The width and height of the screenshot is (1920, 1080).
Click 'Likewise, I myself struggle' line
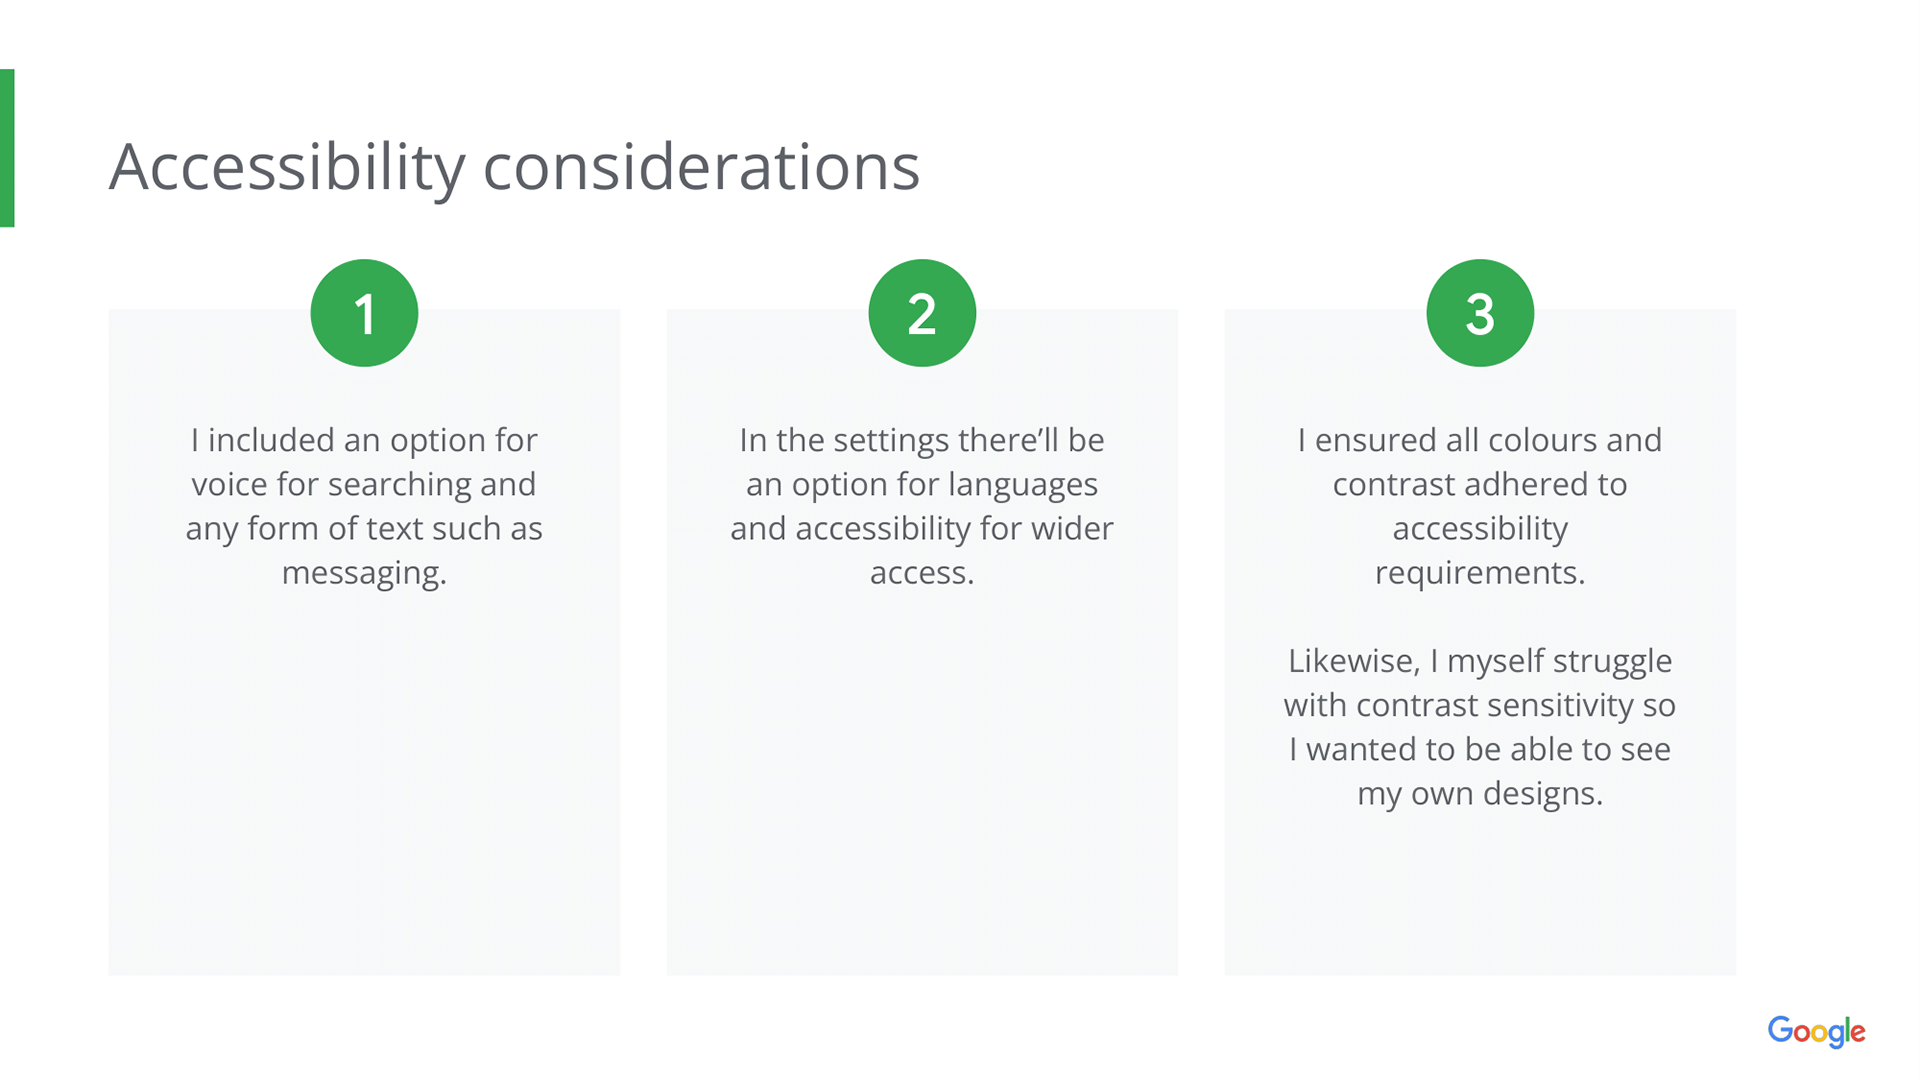[1480, 661]
